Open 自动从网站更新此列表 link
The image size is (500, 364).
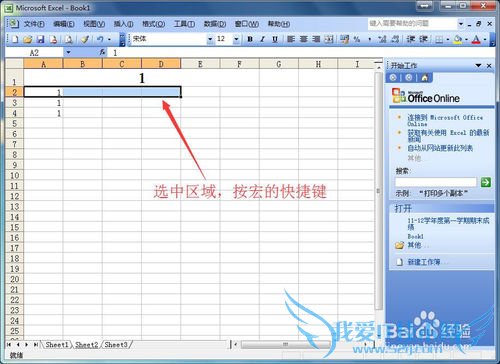[440, 148]
